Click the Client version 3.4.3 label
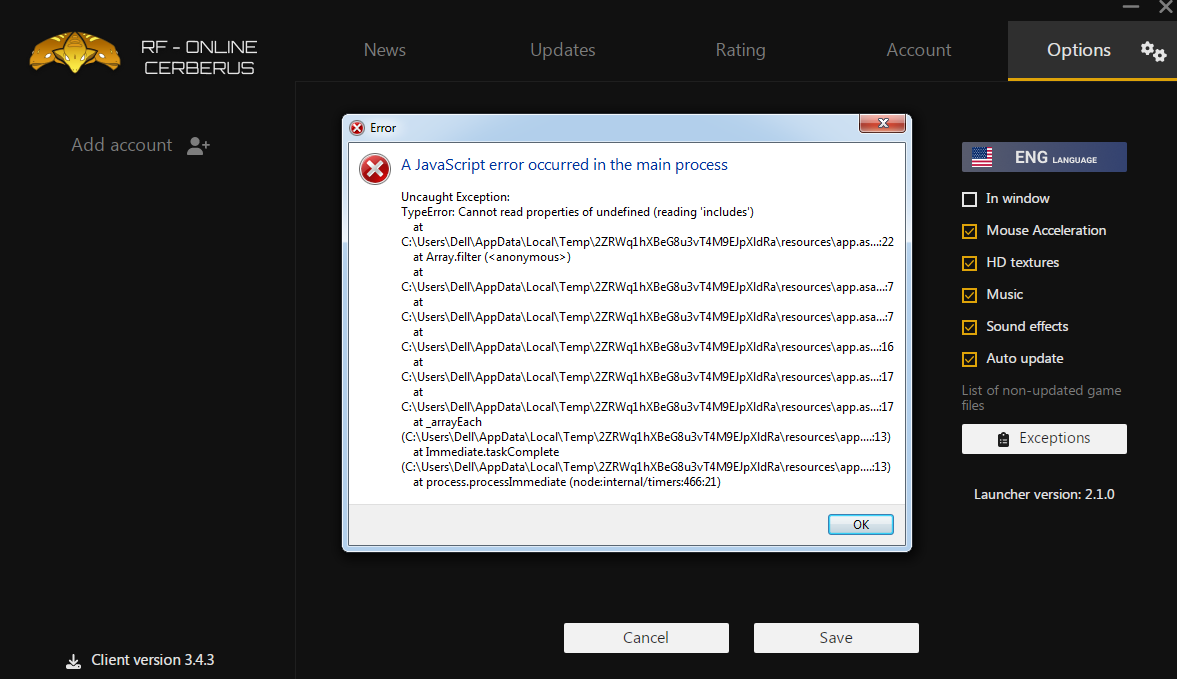Viewport: 1177px width, 679px height. 152,660
